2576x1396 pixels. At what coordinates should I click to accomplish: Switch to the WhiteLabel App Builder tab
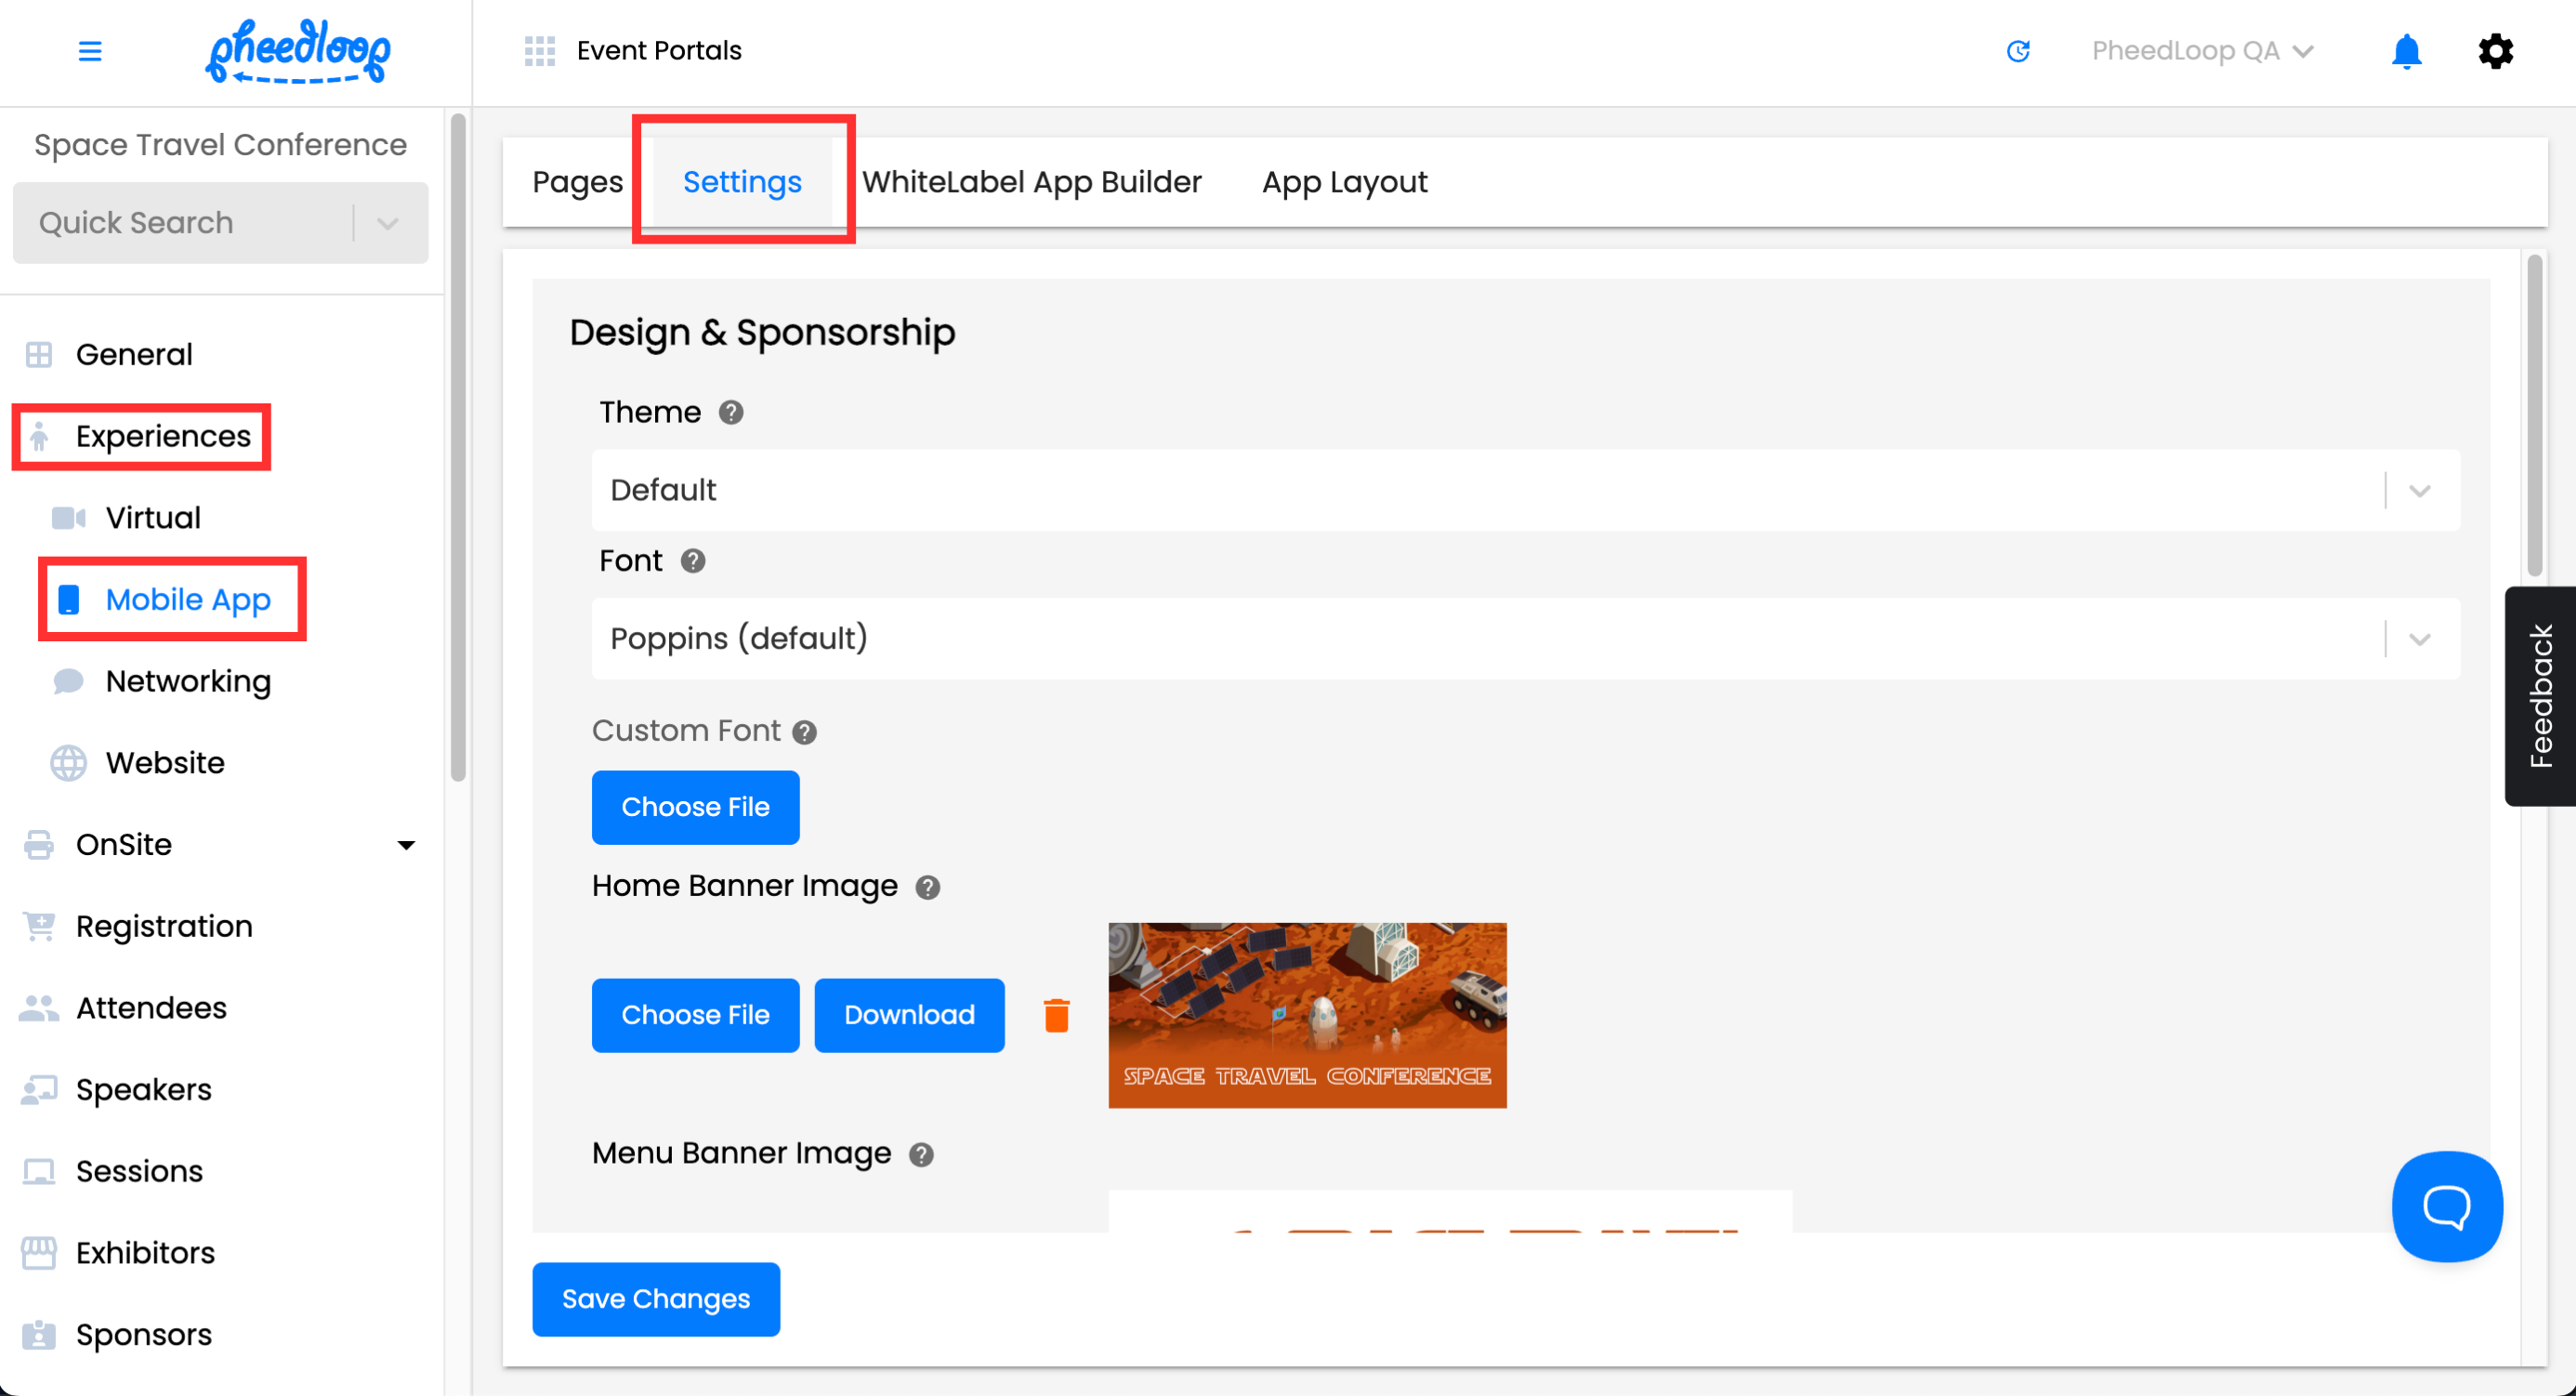coord(1031,182)
